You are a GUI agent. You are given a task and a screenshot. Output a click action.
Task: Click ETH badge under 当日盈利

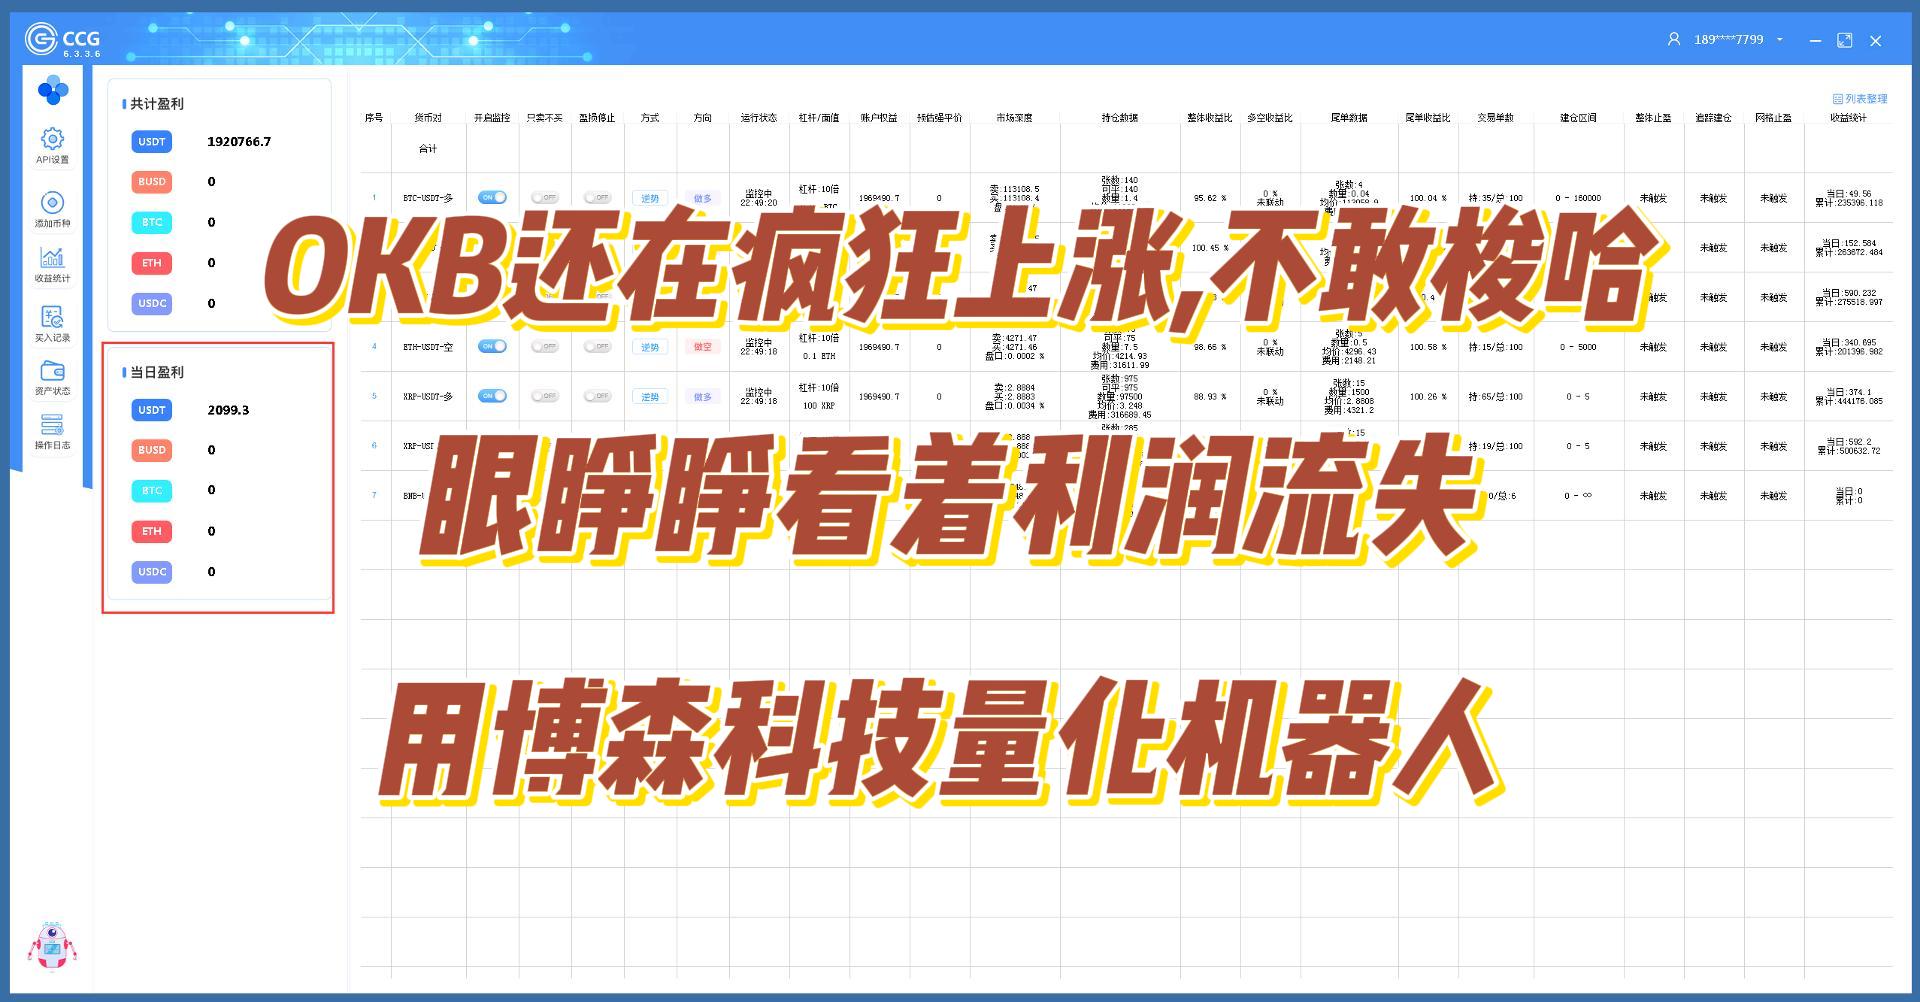[152, 531]
